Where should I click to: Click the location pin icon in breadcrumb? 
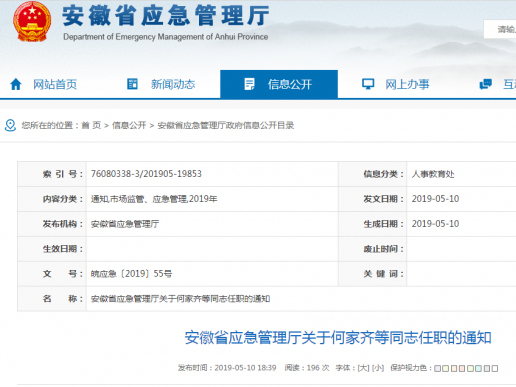click(x=10, y=125)
